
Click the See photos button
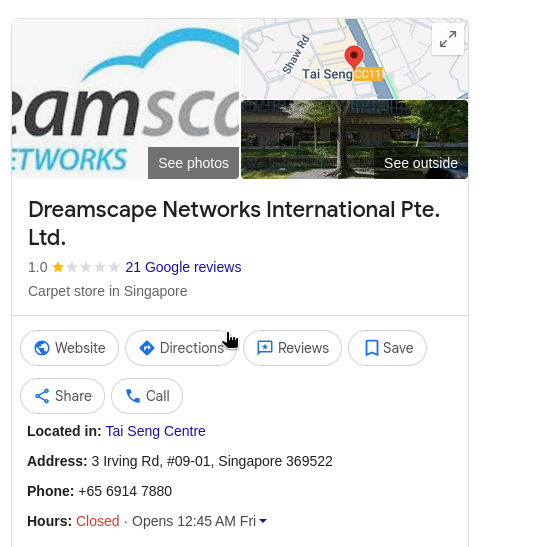click(x=193, y=163)
